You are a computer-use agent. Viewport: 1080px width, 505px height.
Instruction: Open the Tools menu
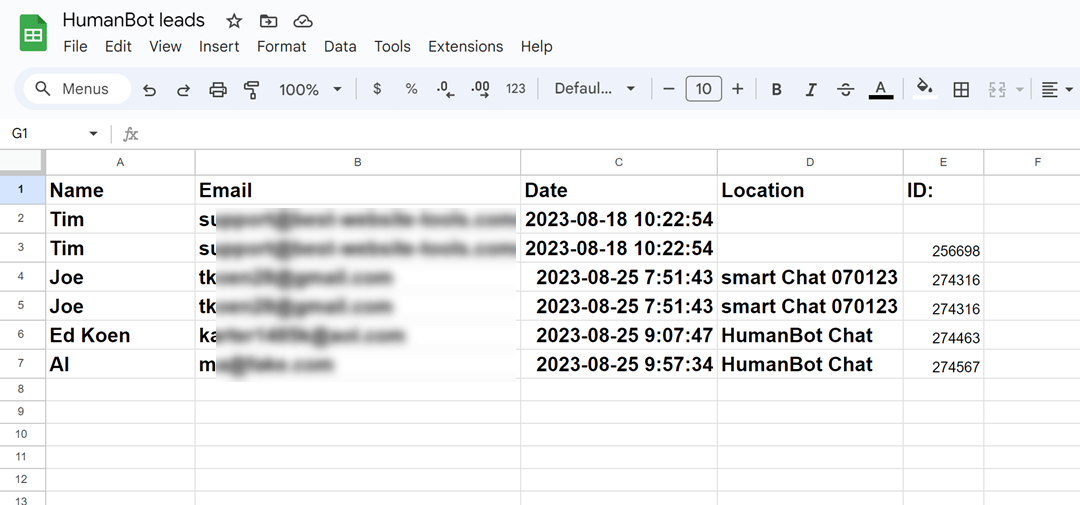tap(393, 46)
